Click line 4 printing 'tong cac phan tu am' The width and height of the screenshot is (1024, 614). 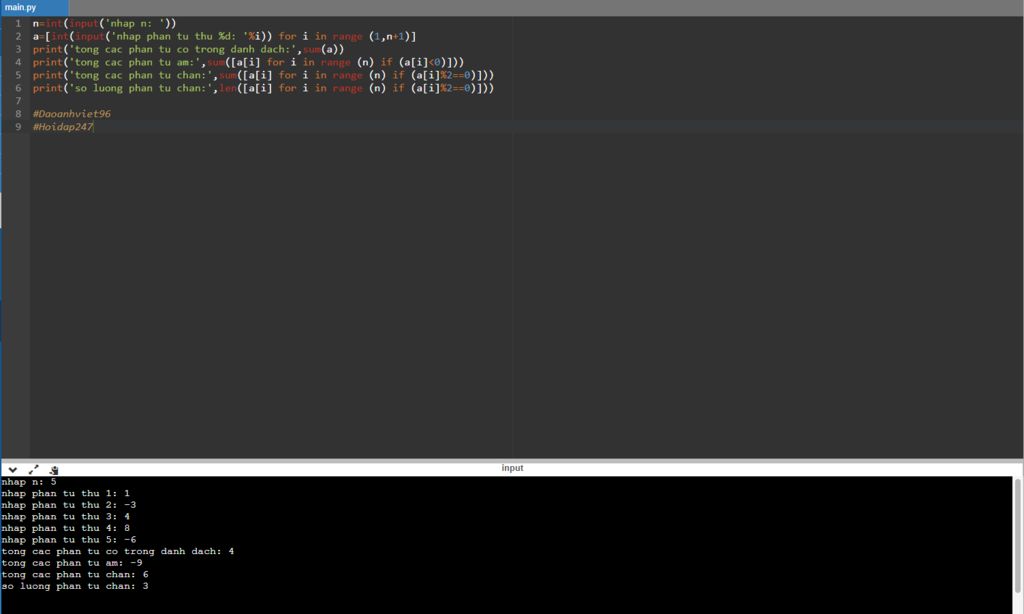[248, 63]
